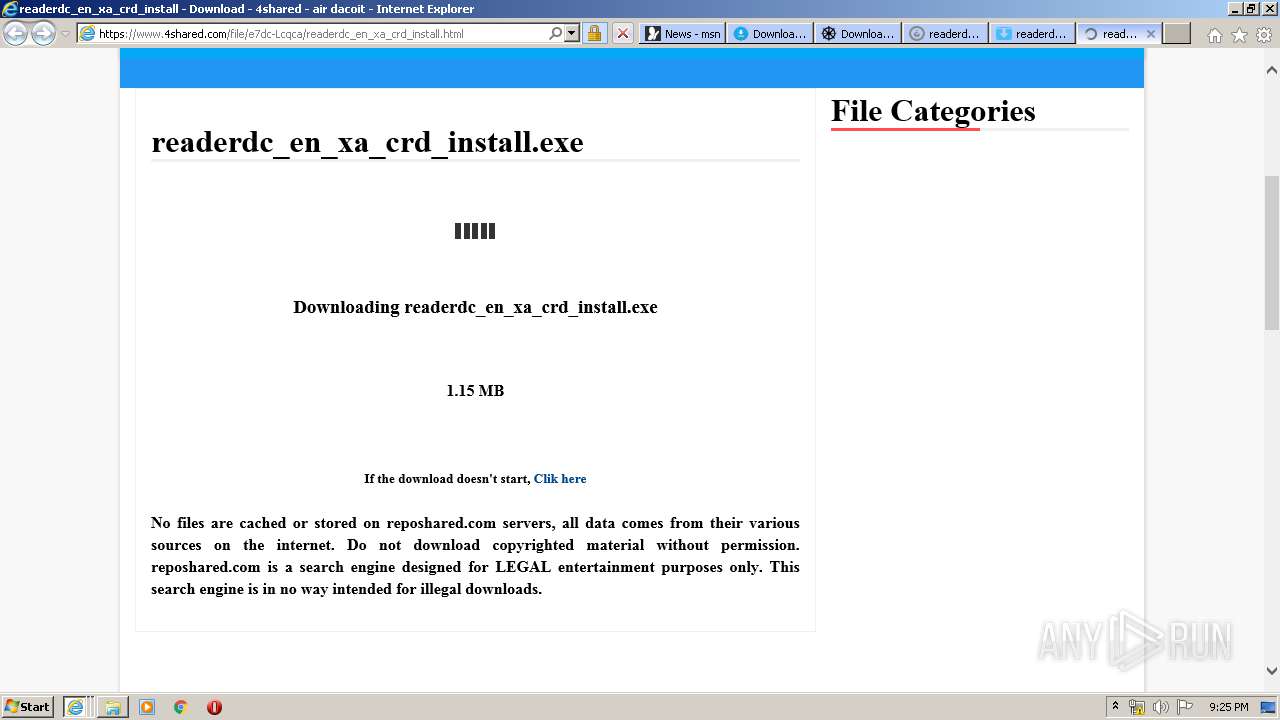The width and height of the screenshot is (1280, 720).
Task: Click 'Downloading readerdc_en_xa_crd_install.exe' text
Action: tap(475, 307)
